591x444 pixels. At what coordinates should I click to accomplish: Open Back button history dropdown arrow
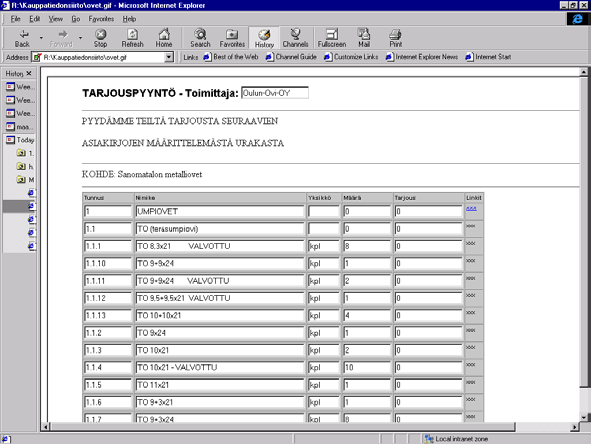pos(41,38)
